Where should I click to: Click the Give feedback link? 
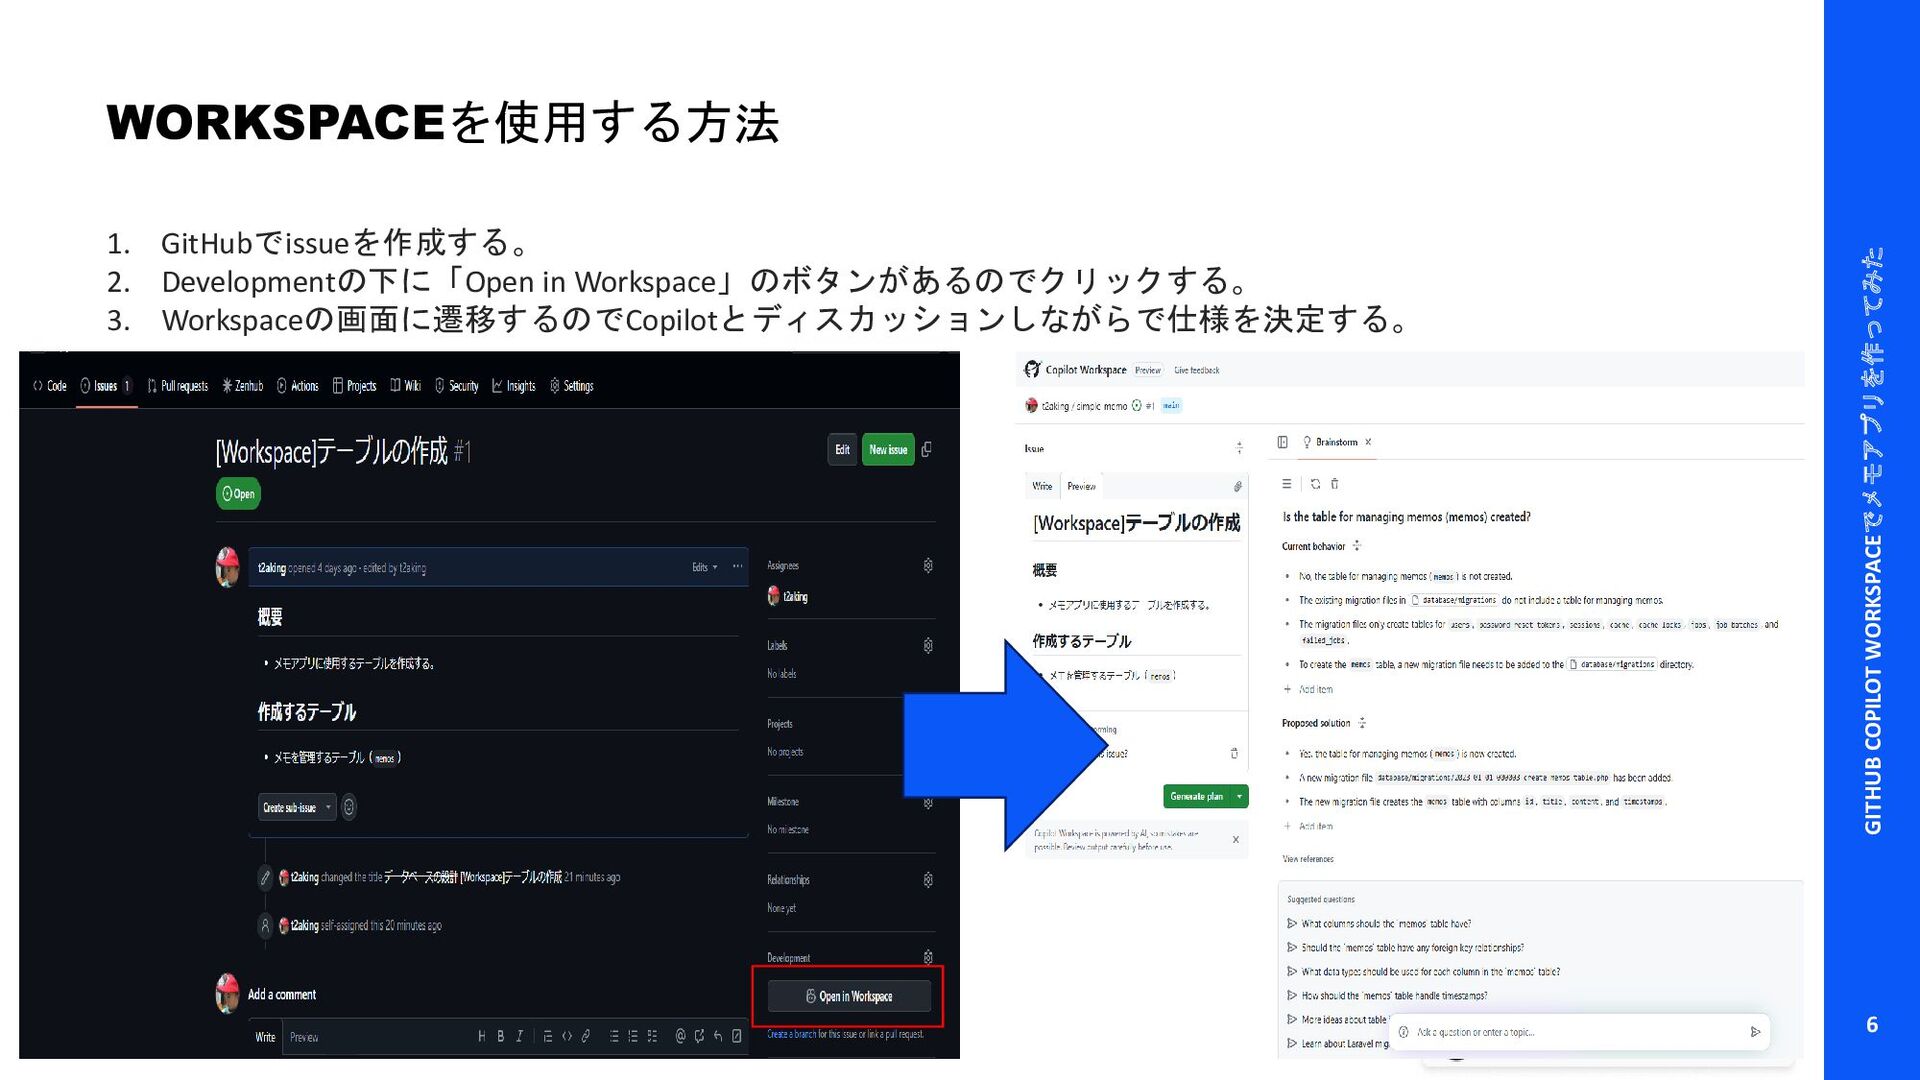[1197, 370]
